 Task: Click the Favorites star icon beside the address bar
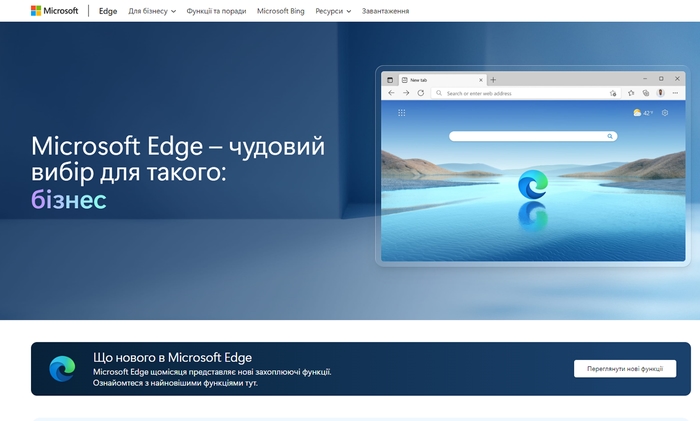tap(631, 93)
